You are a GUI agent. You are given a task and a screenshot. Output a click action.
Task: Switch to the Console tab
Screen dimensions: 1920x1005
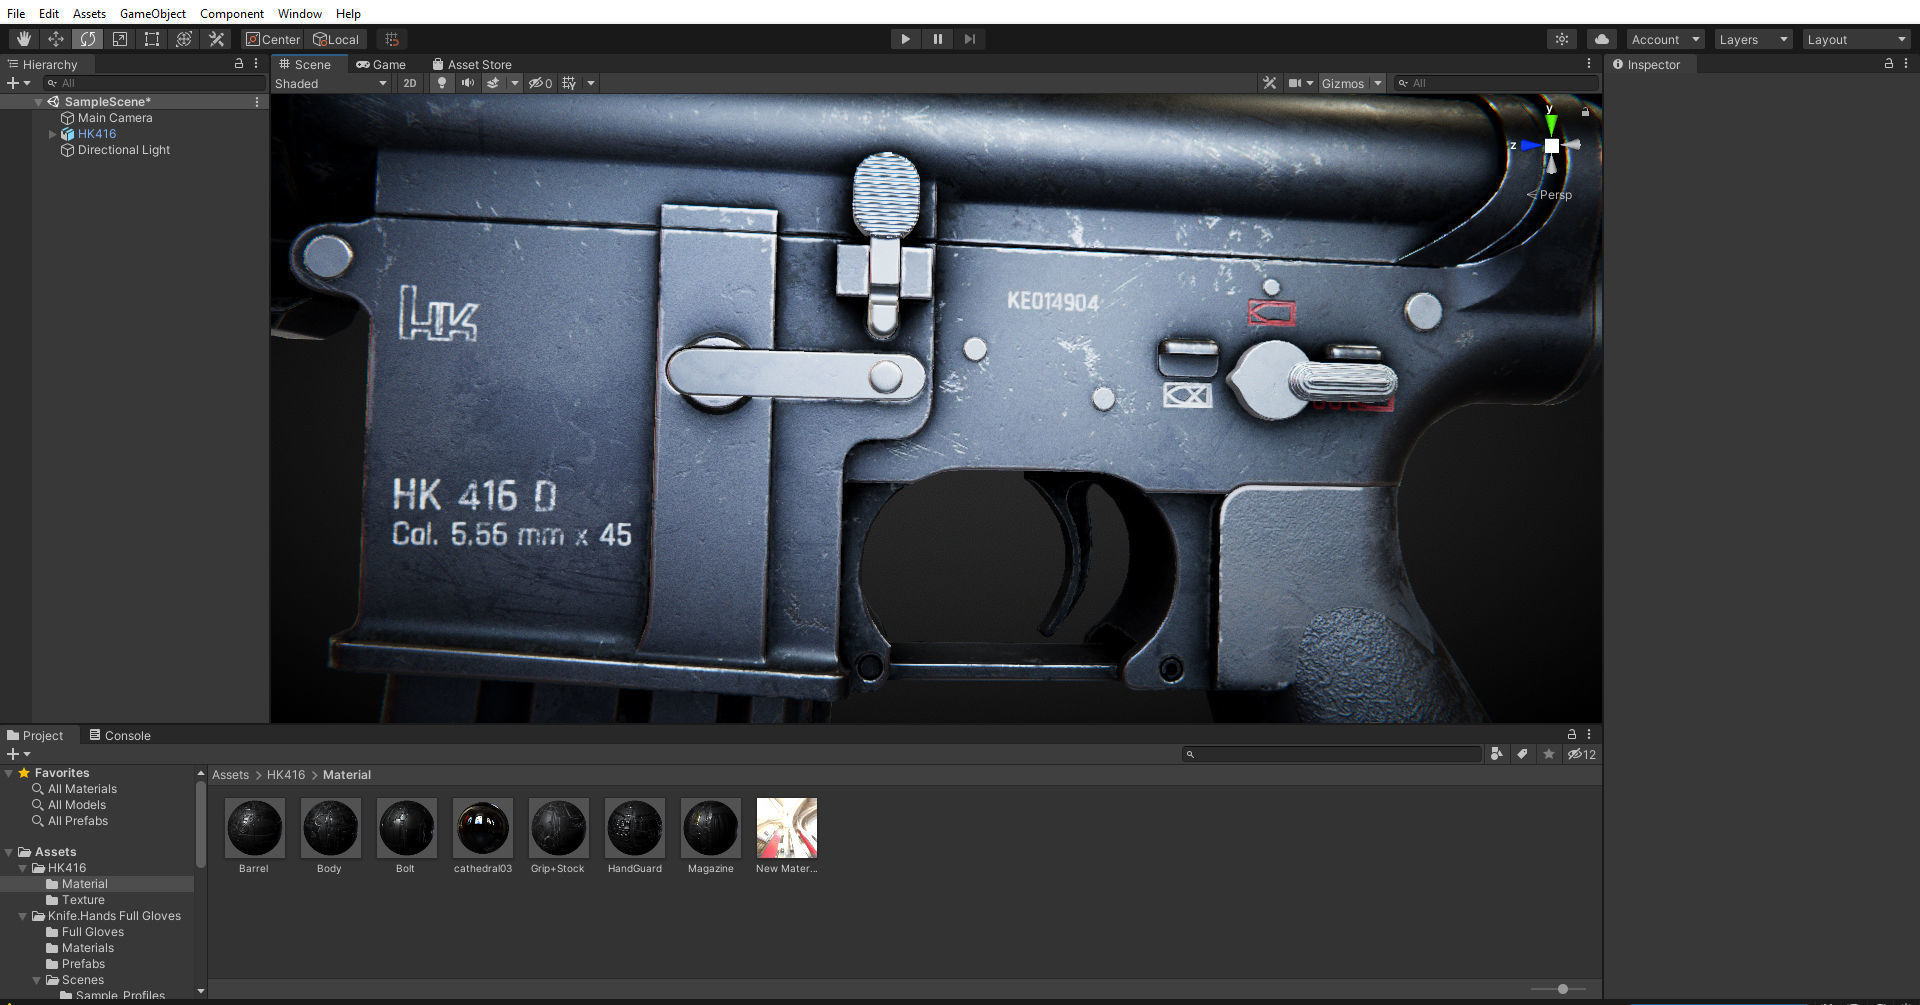point(120,735)
